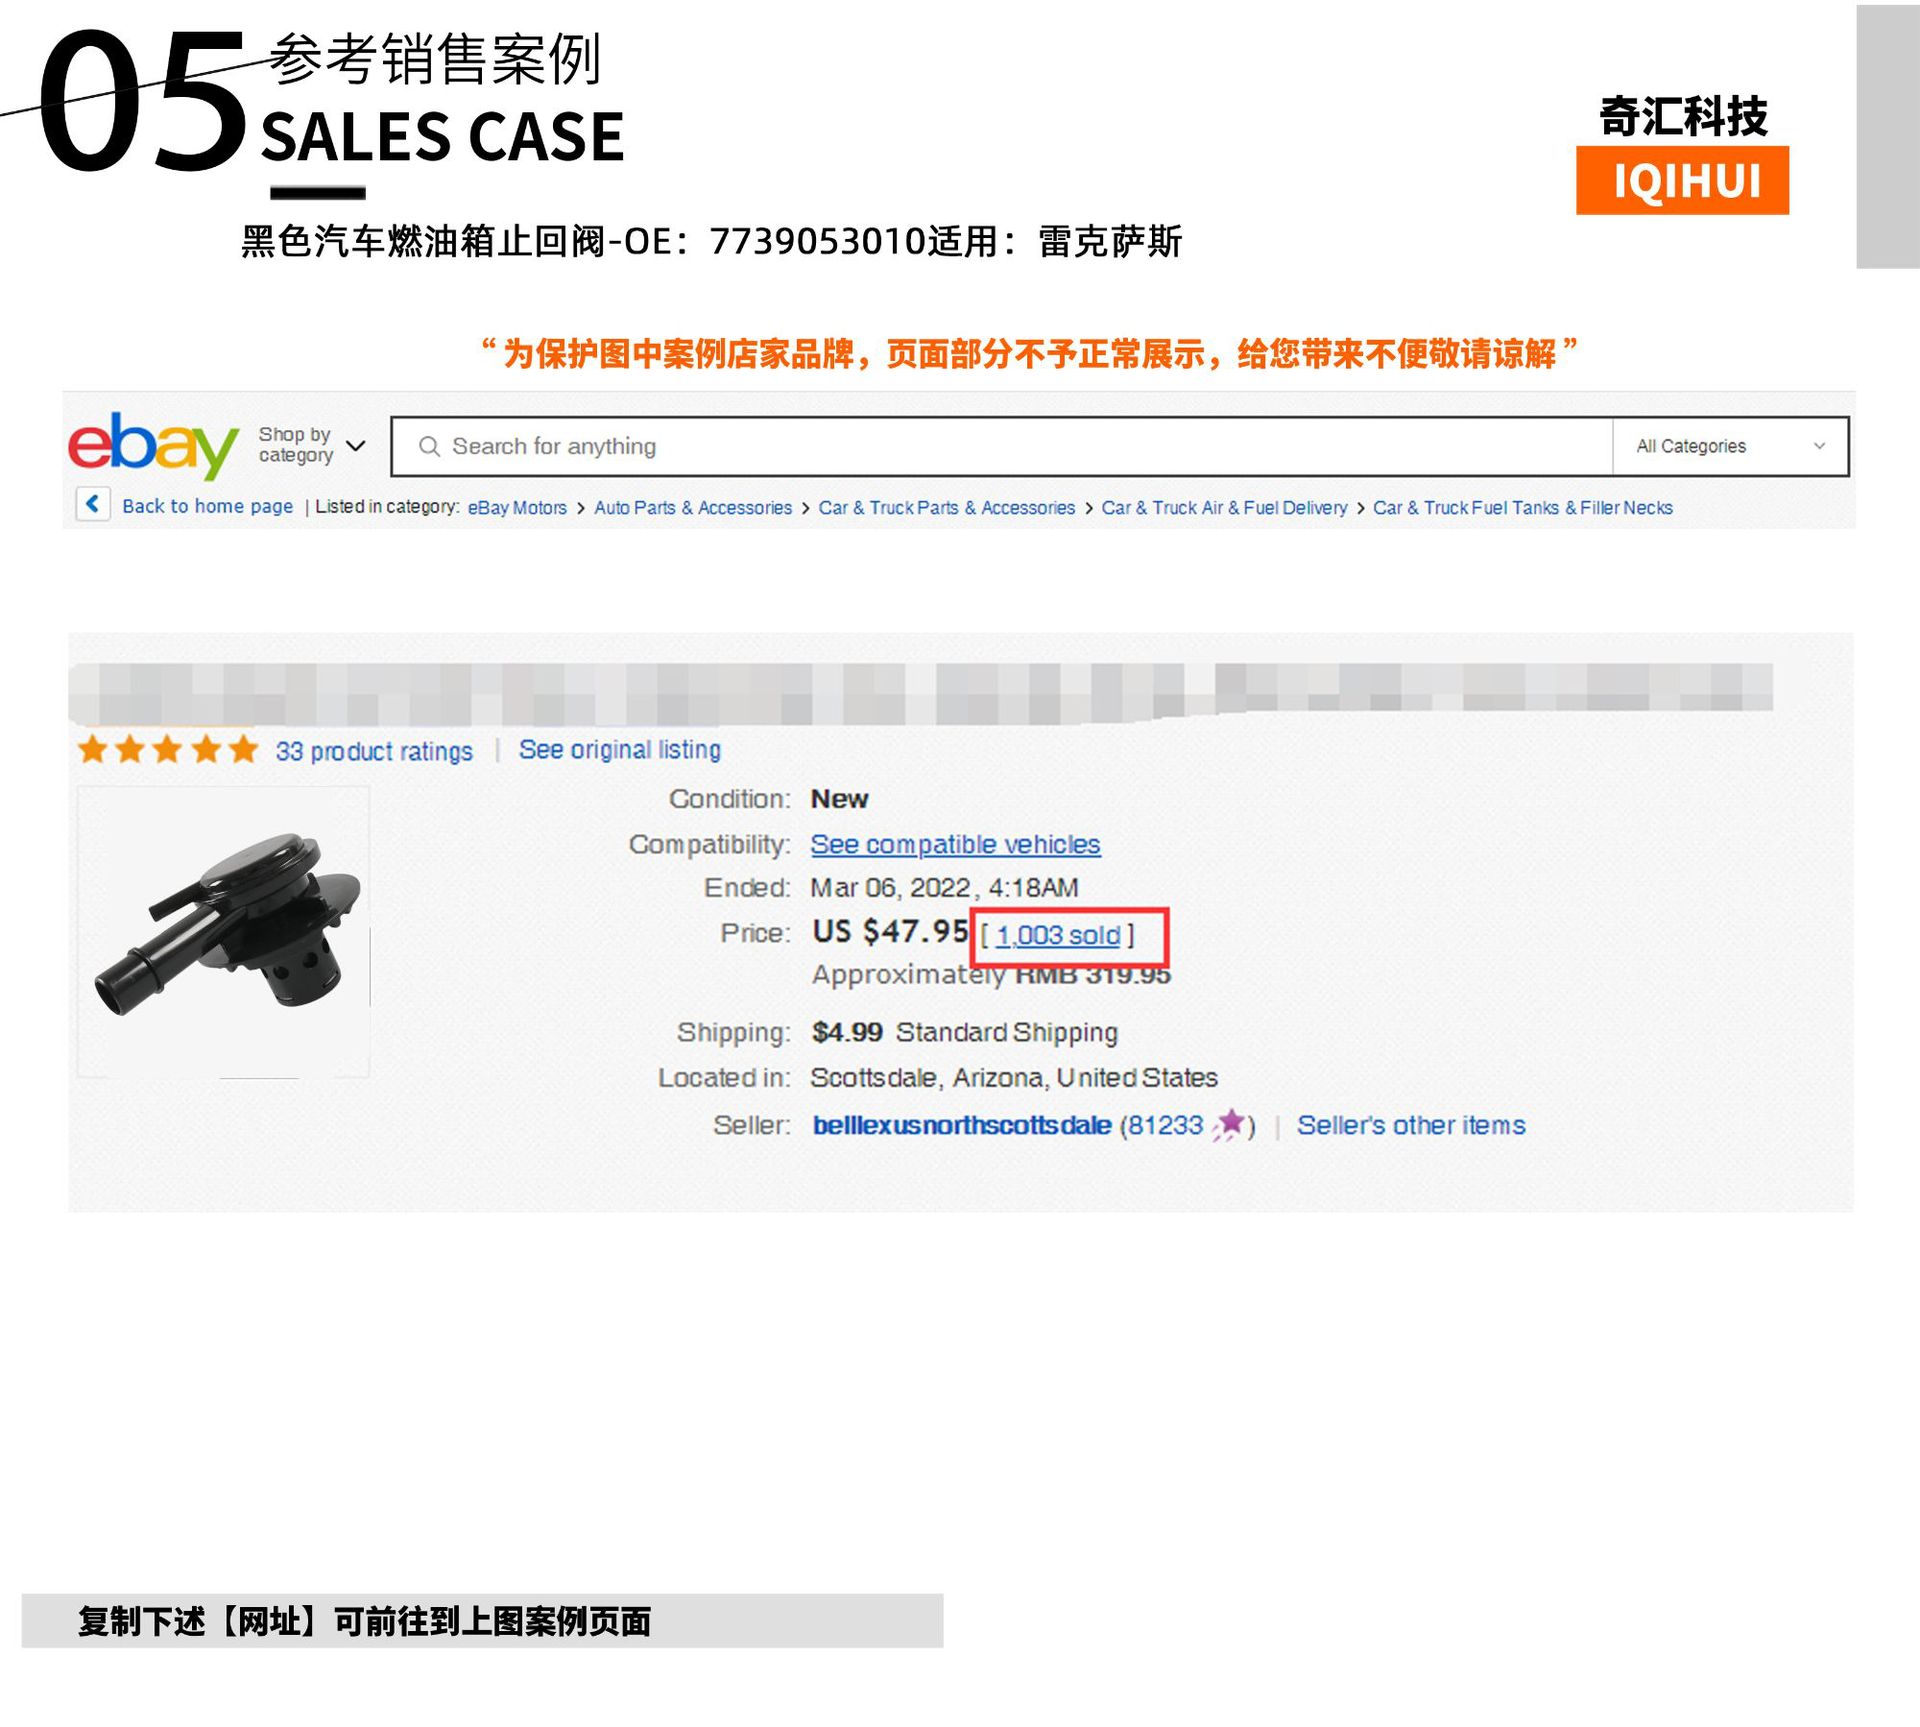This screenshot has width=1920, height=1727.
Task: Open the All Categories dropdown
Action: [1730, 446]
